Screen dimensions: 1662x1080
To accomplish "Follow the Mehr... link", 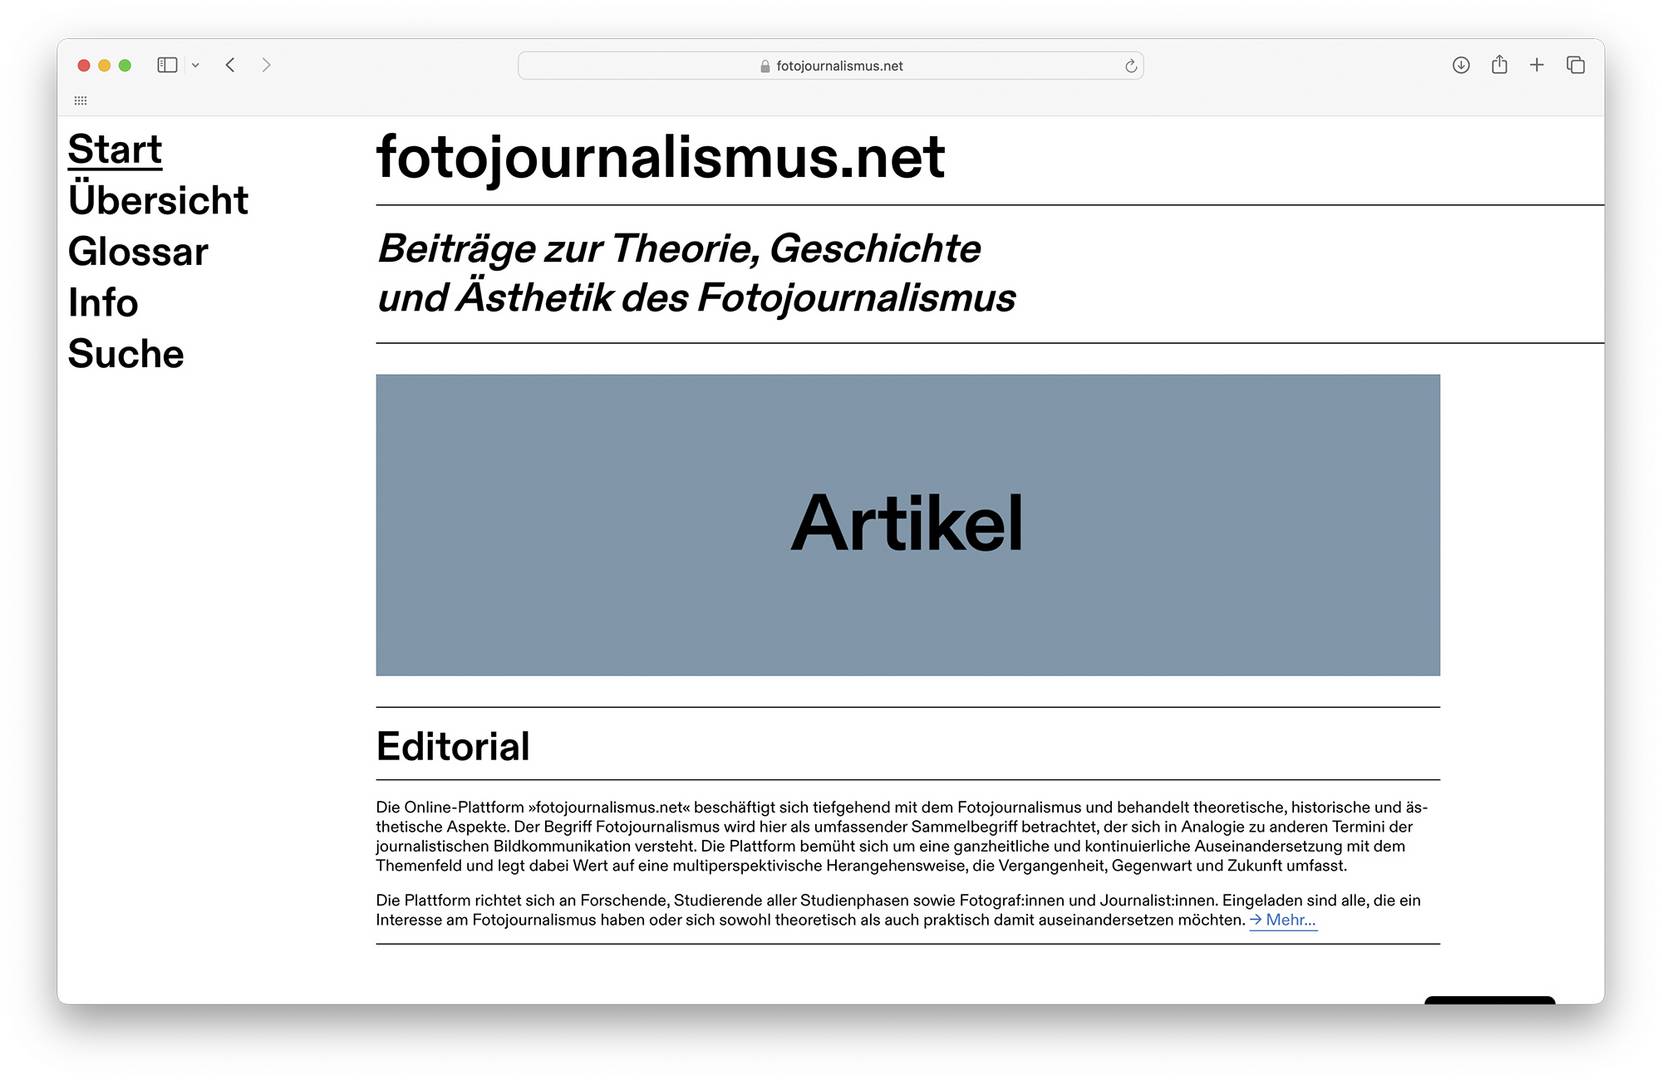I will pos(1283,920).
